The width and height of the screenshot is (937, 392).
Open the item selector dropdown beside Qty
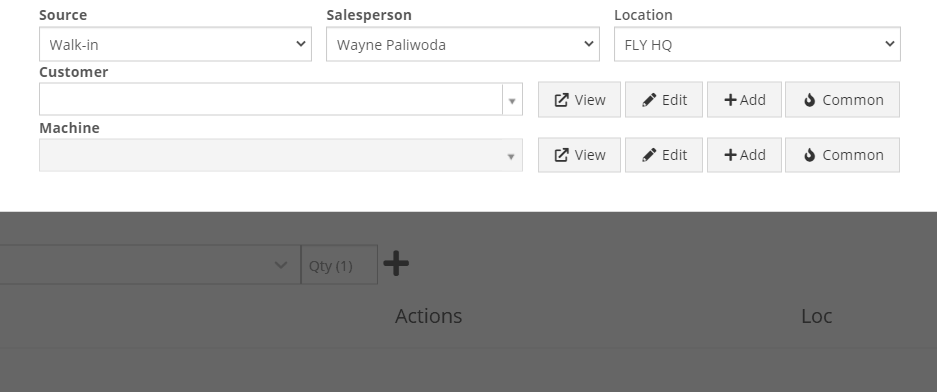pos(149,265)
